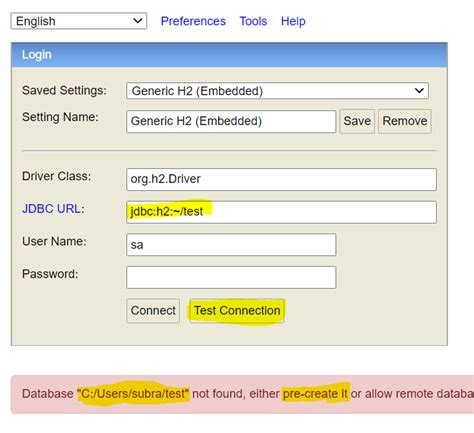Click the JDBC URL input field
The image size is (474, 433).
(x=281, y=212)
